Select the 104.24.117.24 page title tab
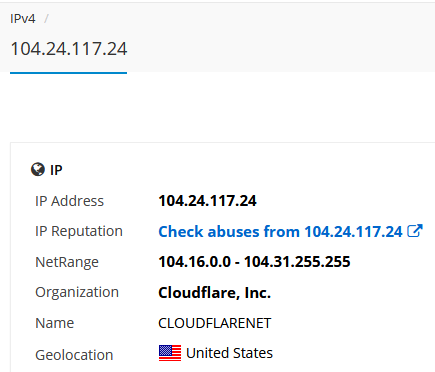The height and width of the screenshot is (372, 435). click(69, 49)
